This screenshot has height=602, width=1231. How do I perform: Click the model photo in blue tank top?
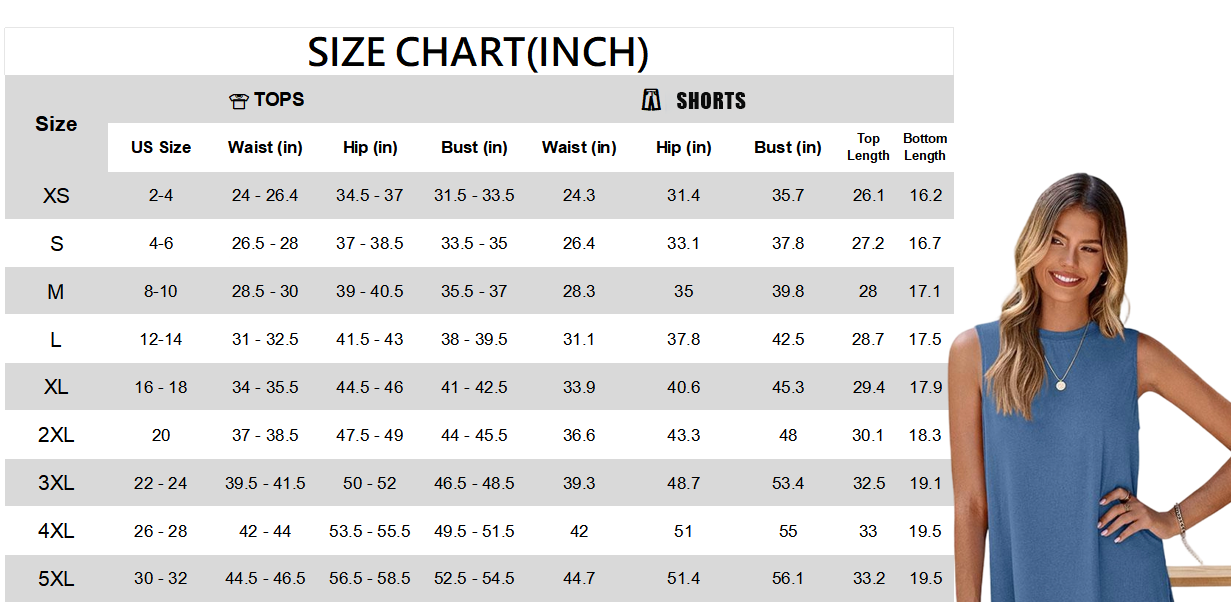coord(1090,387)
